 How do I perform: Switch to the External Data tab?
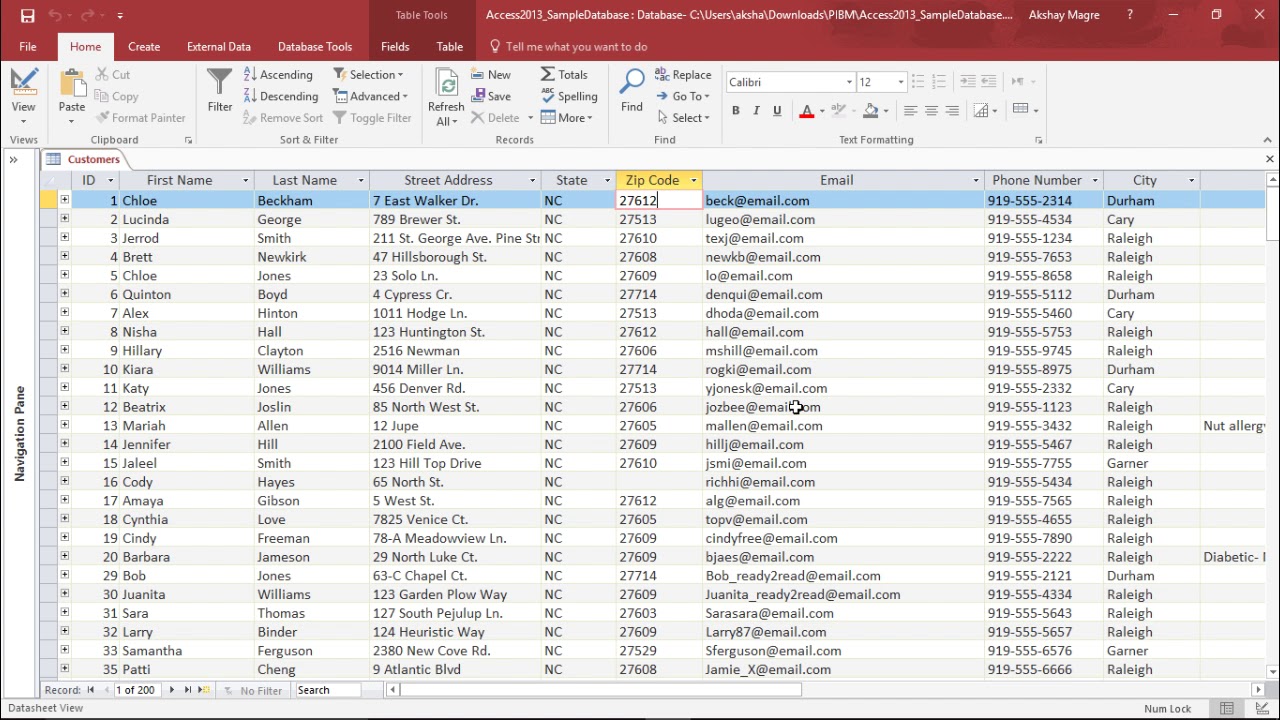pos(219,47)
